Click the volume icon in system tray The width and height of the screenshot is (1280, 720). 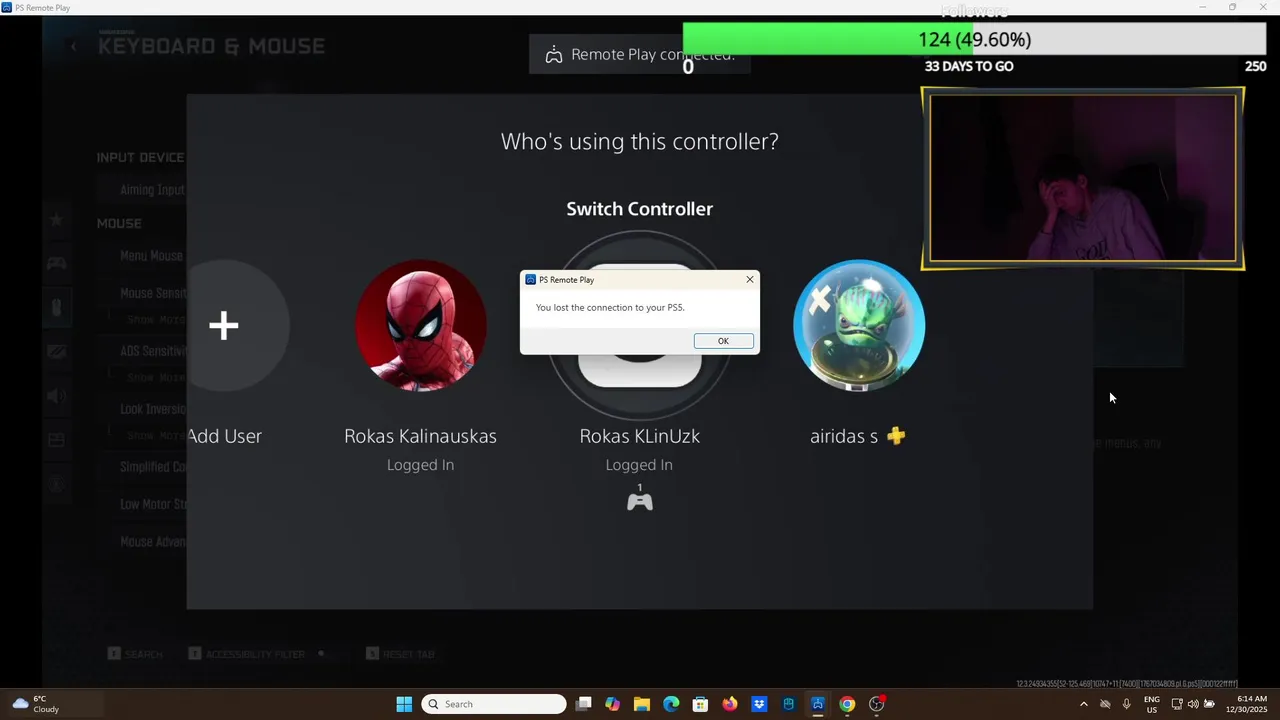[x=1192, y=704]
